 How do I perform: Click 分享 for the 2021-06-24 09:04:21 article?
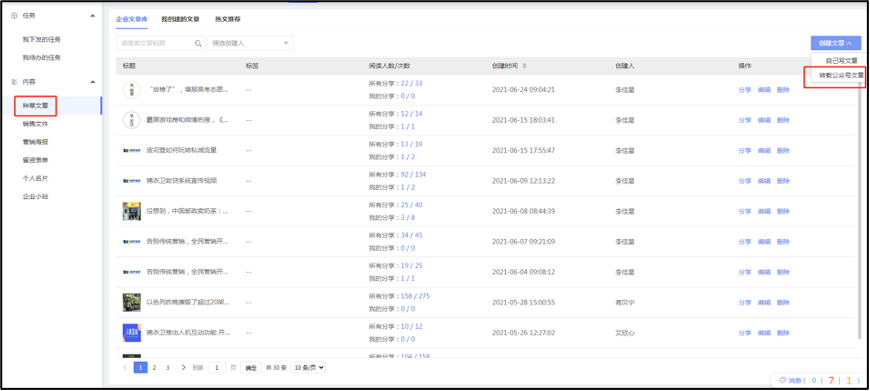[x=745, y=90]
